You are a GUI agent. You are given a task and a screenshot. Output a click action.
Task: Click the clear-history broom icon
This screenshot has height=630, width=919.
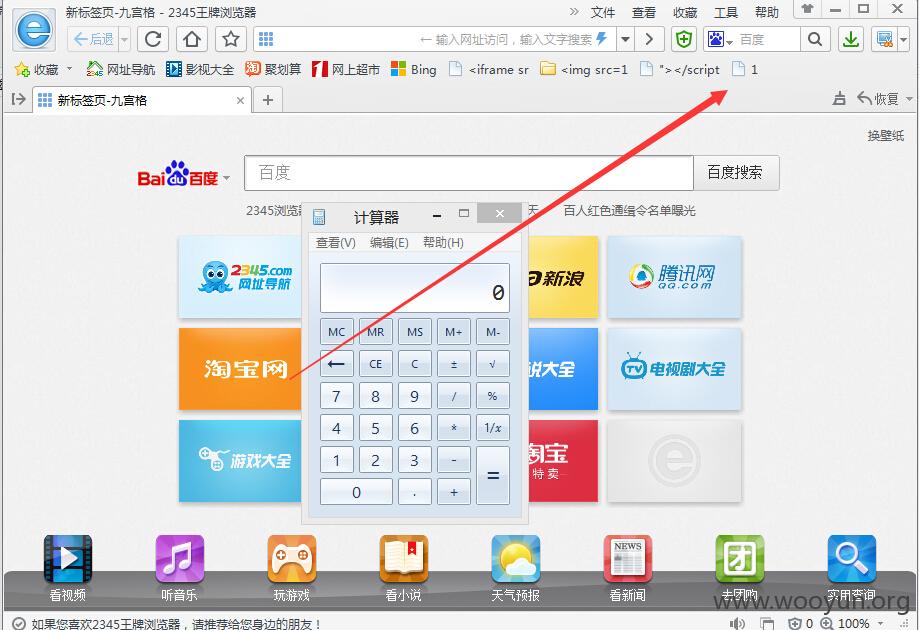coord(839,98)
